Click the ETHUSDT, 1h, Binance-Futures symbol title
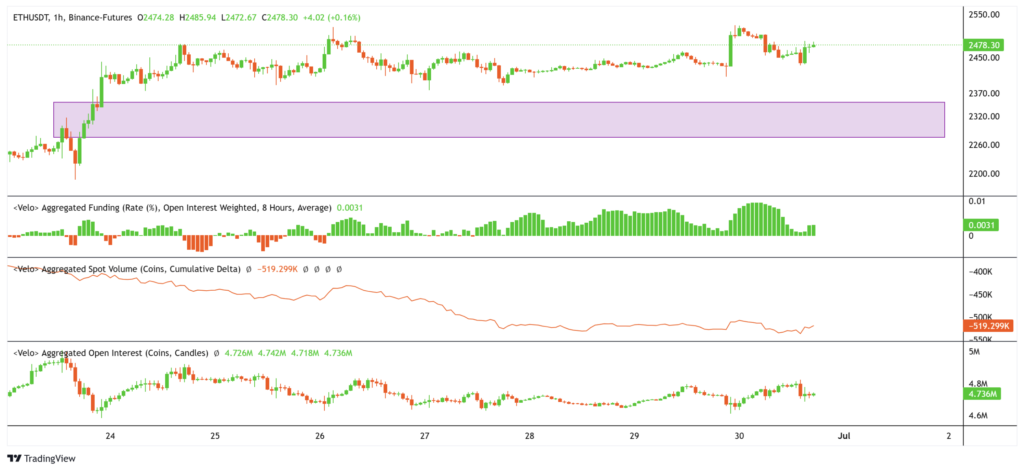1024x471 pixels. [72, 18]
